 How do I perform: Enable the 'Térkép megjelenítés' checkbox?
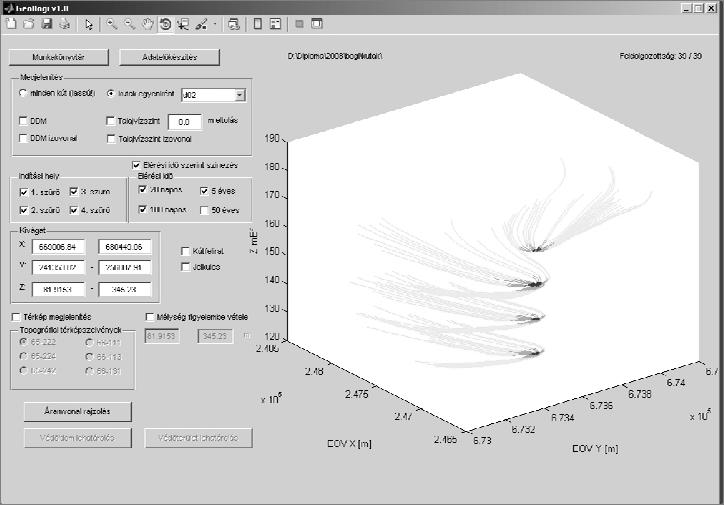(x=16, y=317)
